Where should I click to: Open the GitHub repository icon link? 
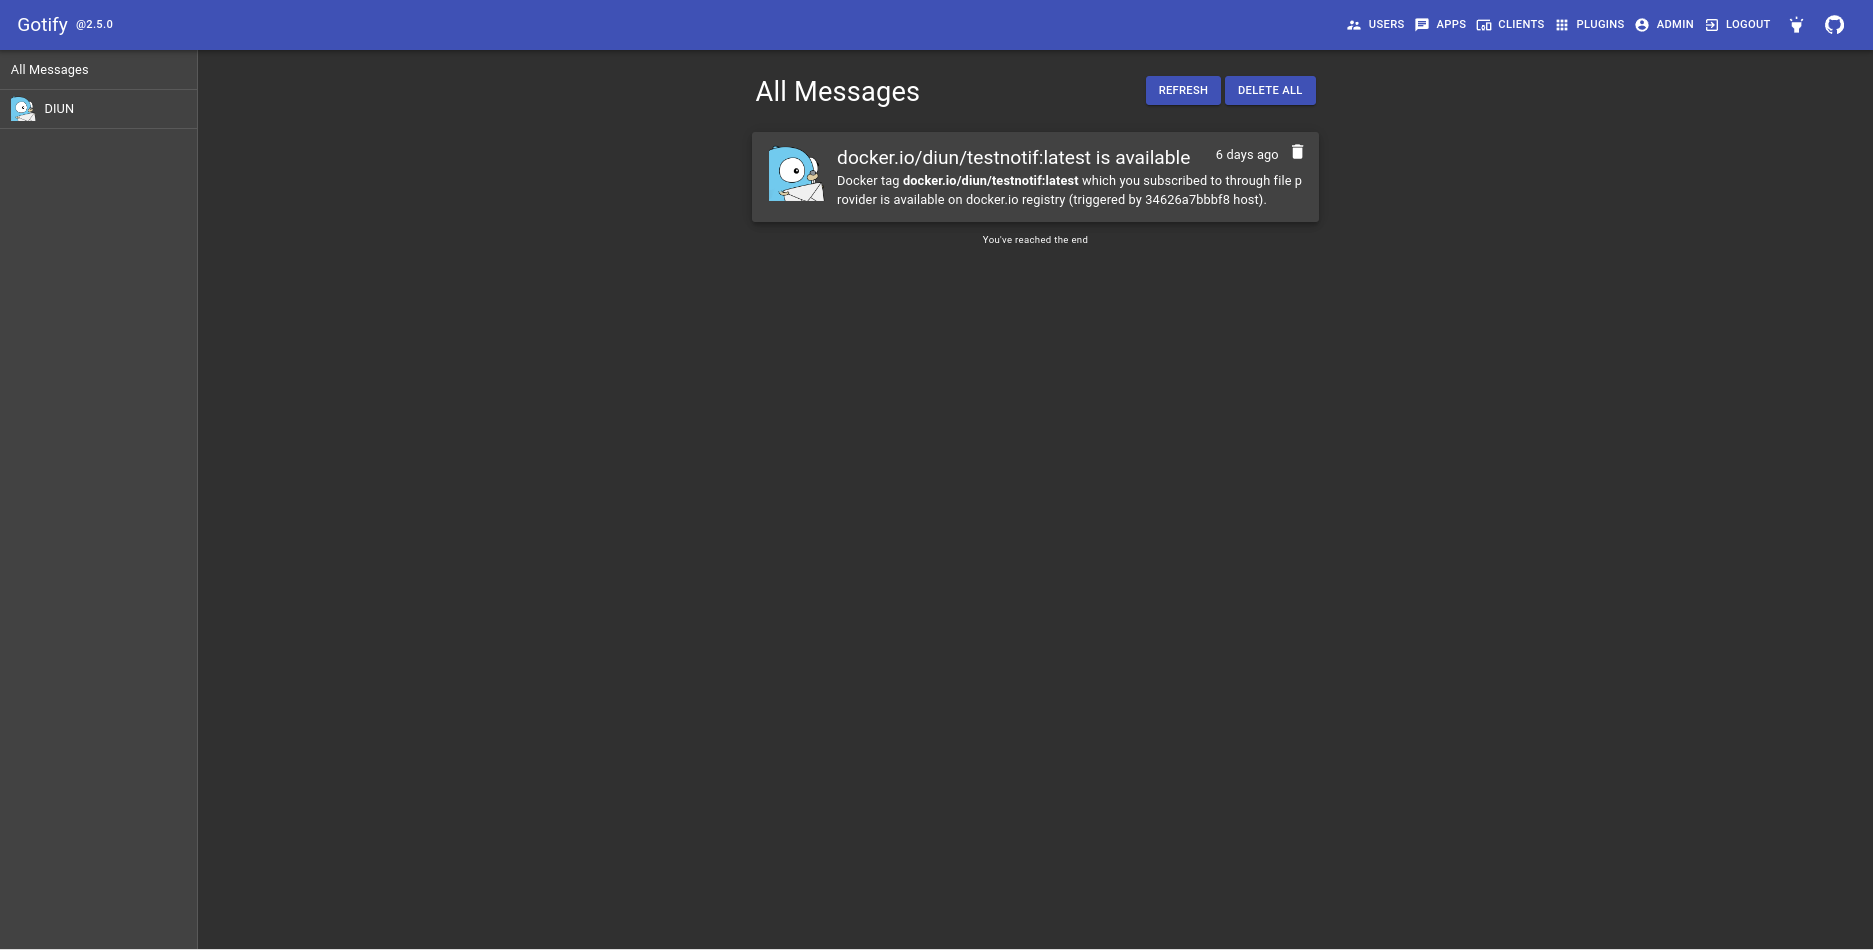1834,25
